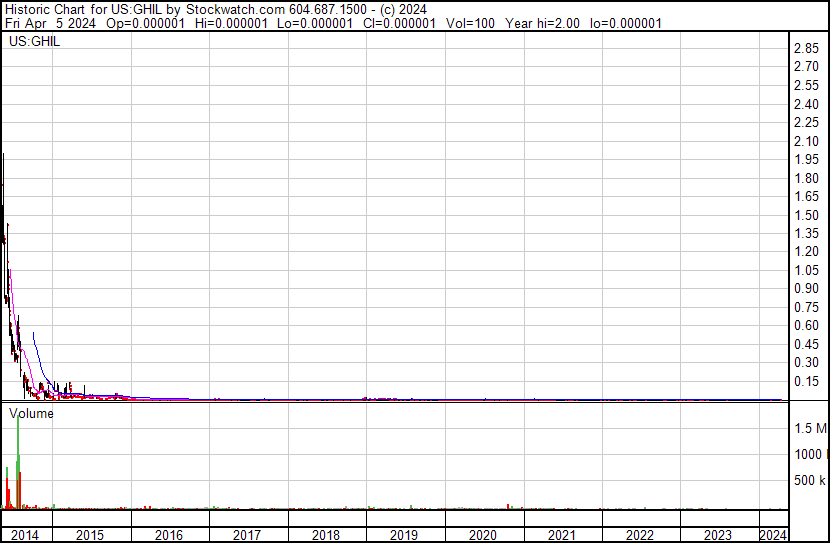Click the US:GHIL ticker label in the chart

point(35,43)
